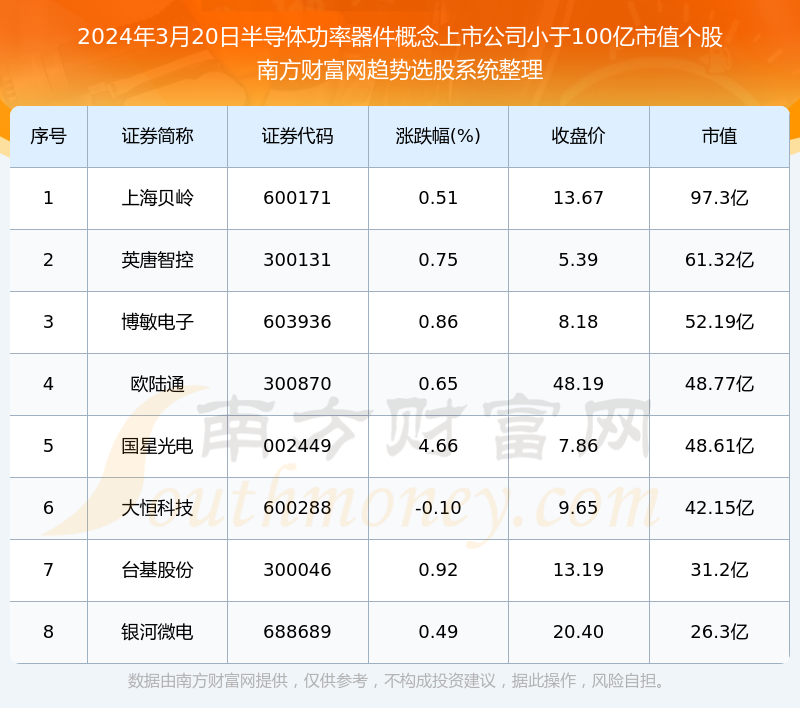Select stock name 国星光电
Screen dimensions: 800x708
pyautogui.click(x=157, y=446)
